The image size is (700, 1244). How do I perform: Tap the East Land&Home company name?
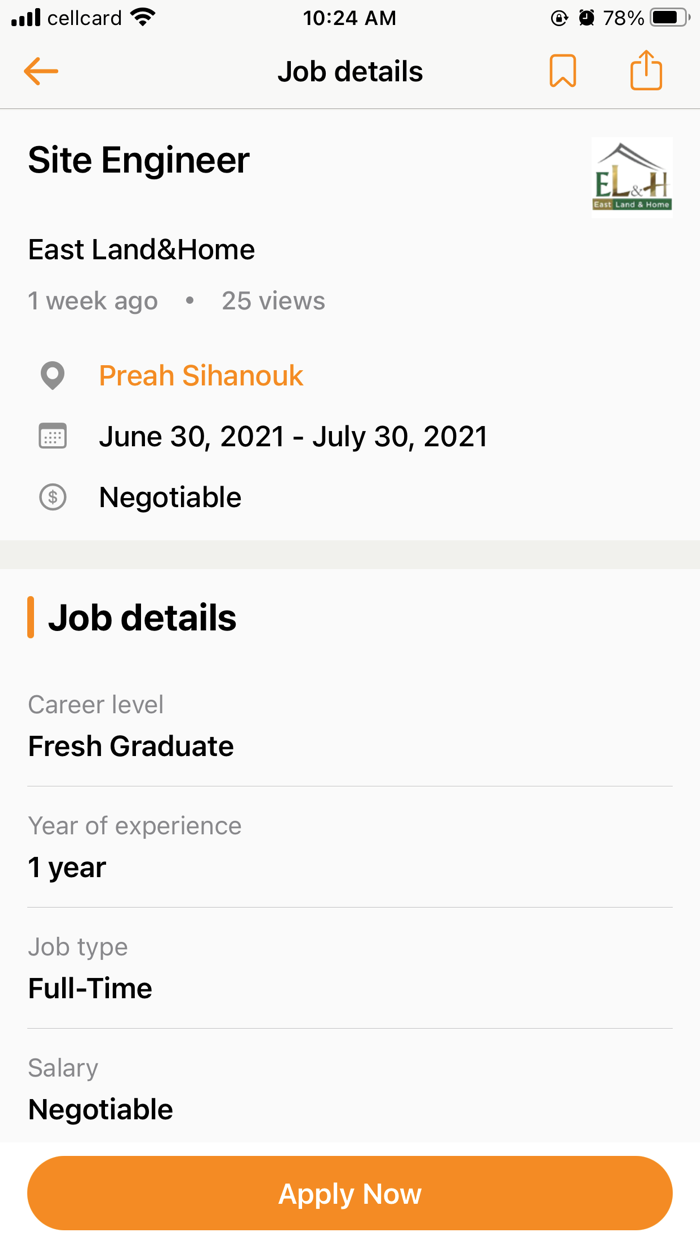click(141, 249)
